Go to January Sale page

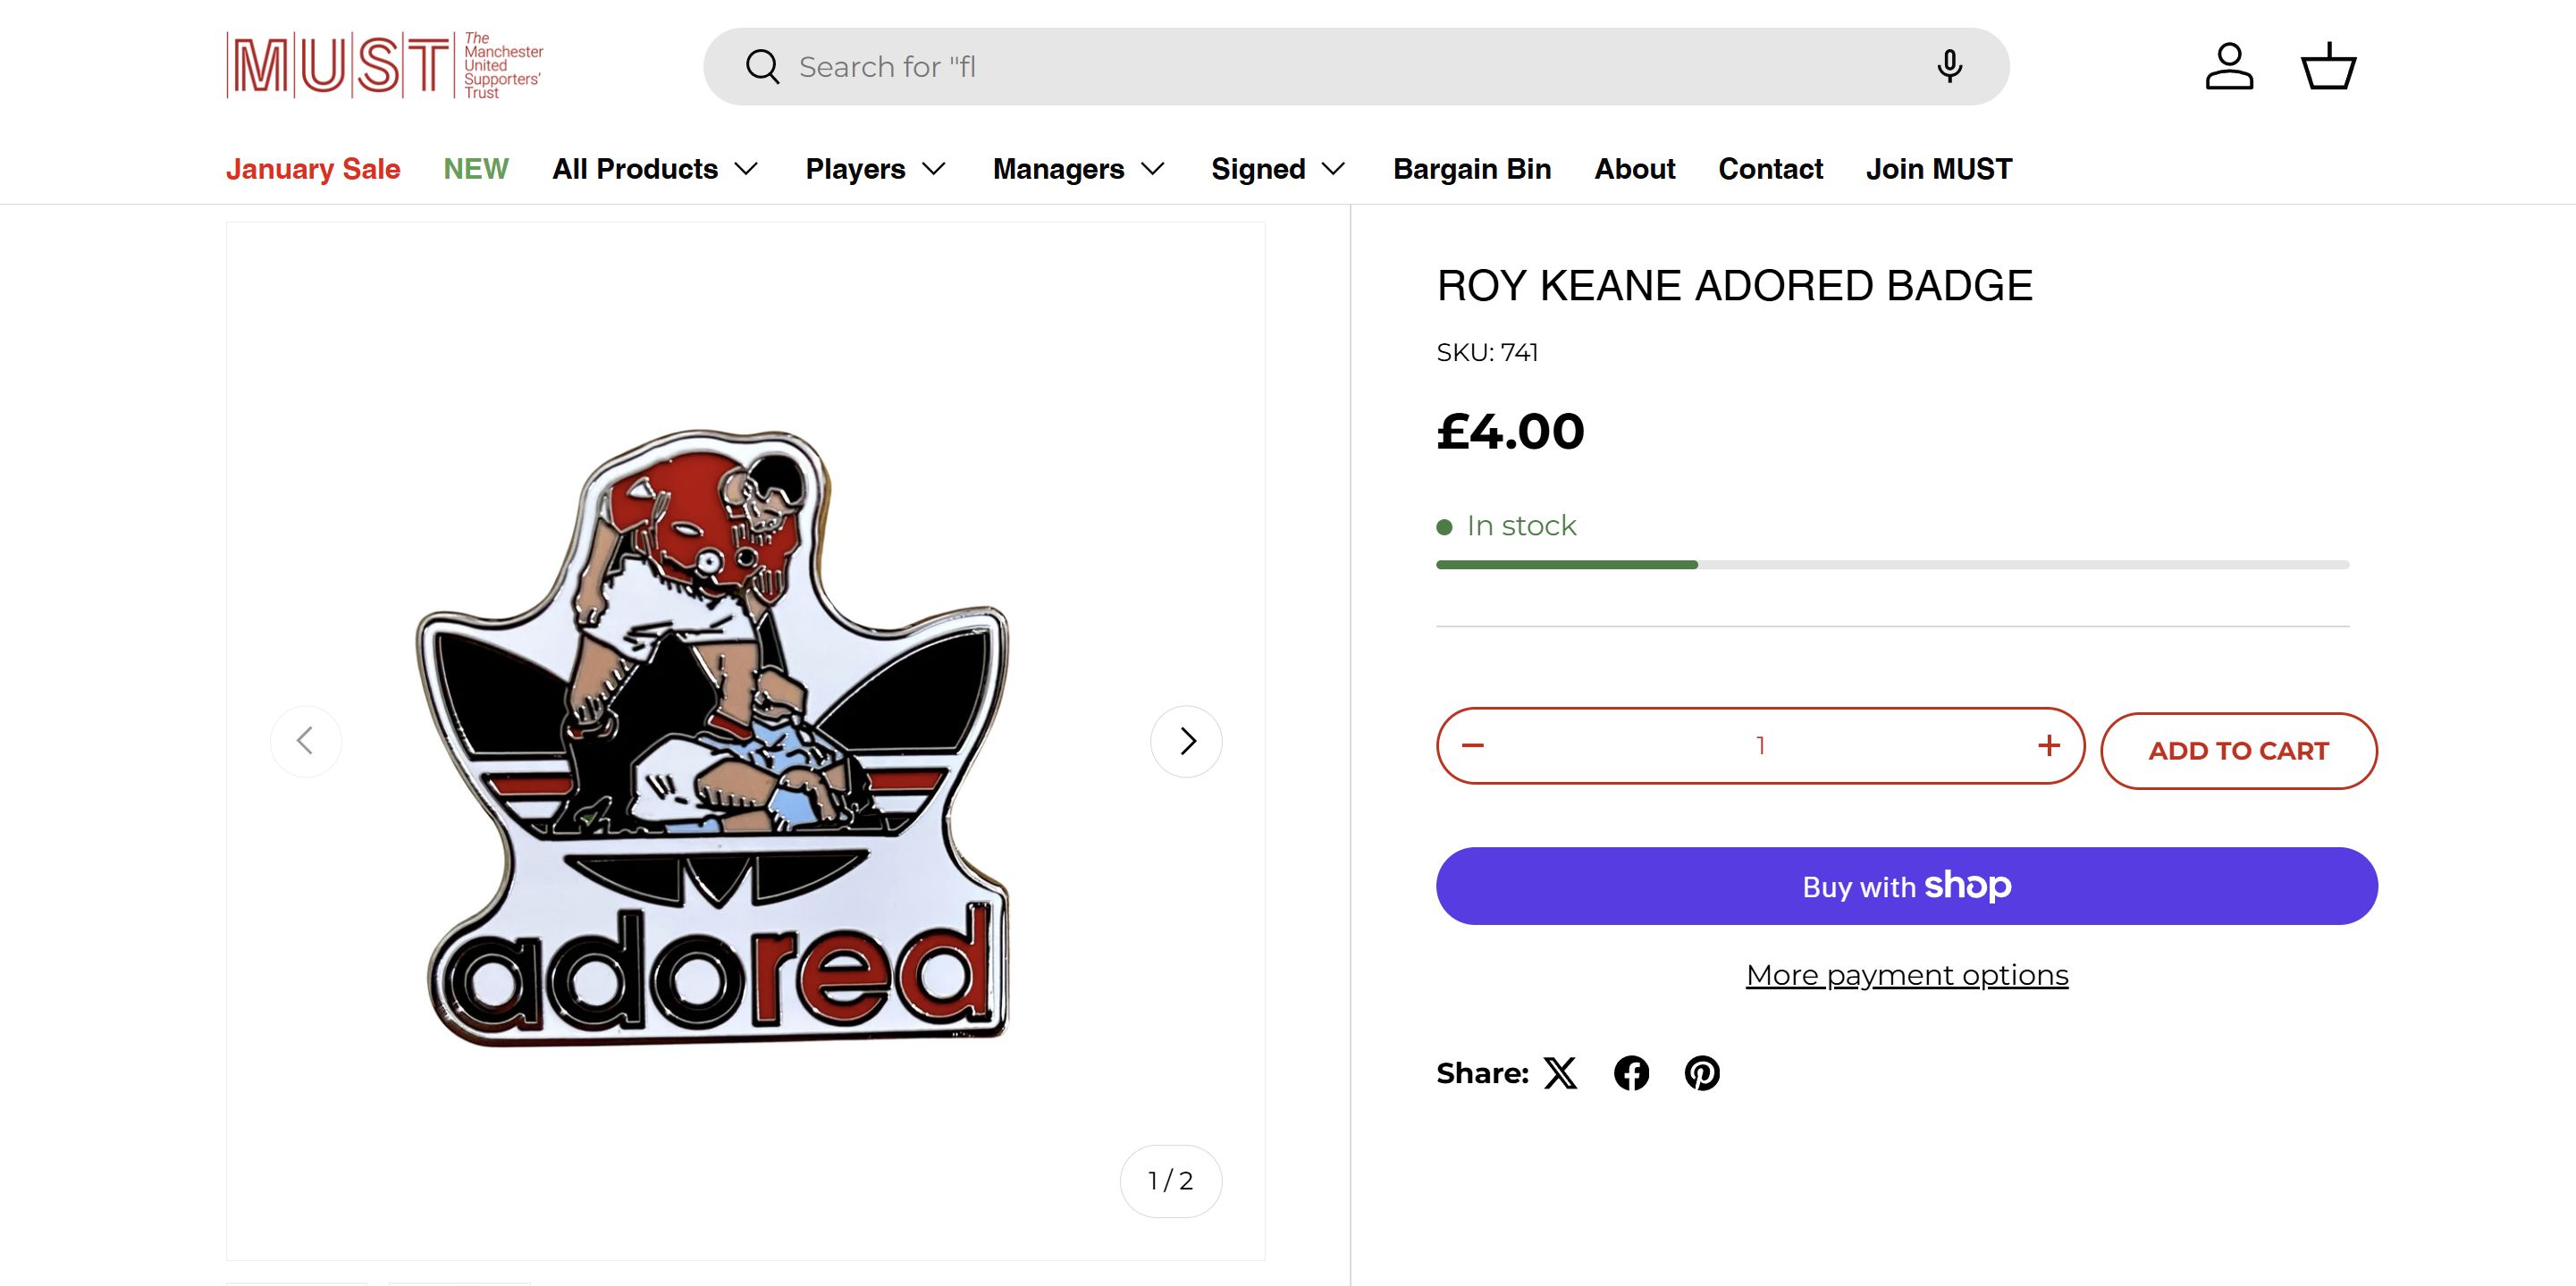313,169
